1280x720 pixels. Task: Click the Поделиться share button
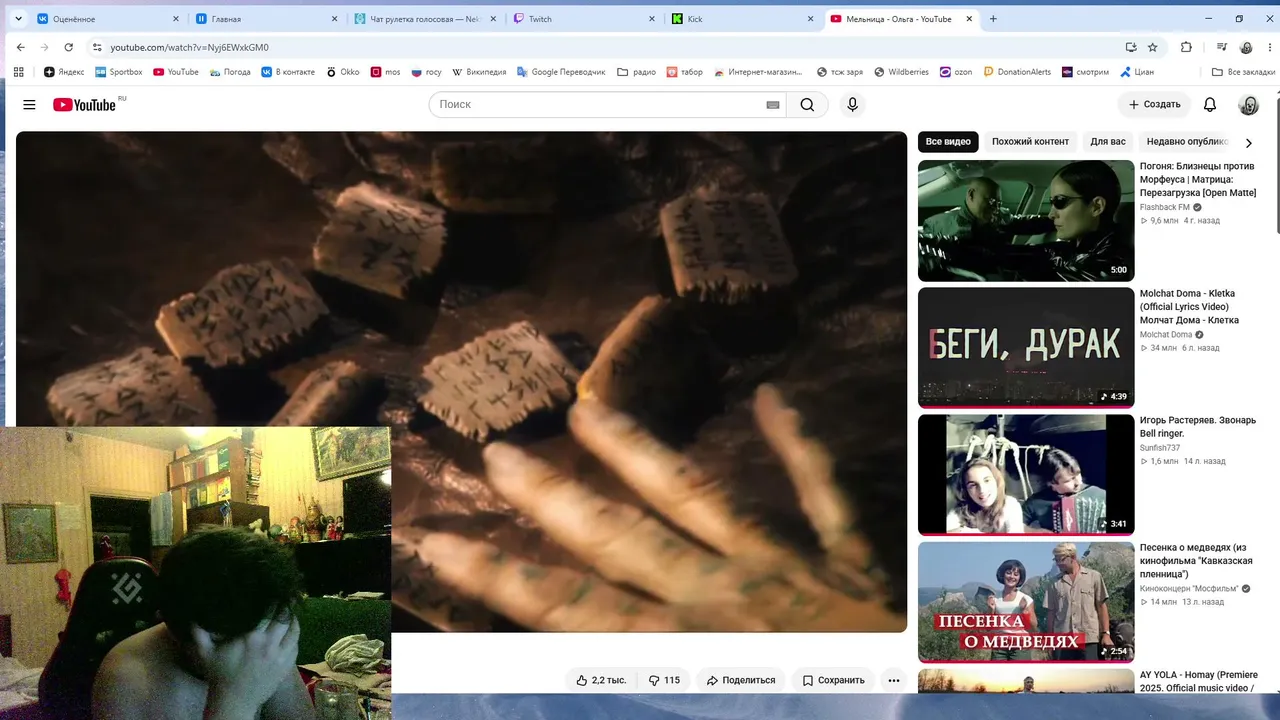click(x=741, y=680)
